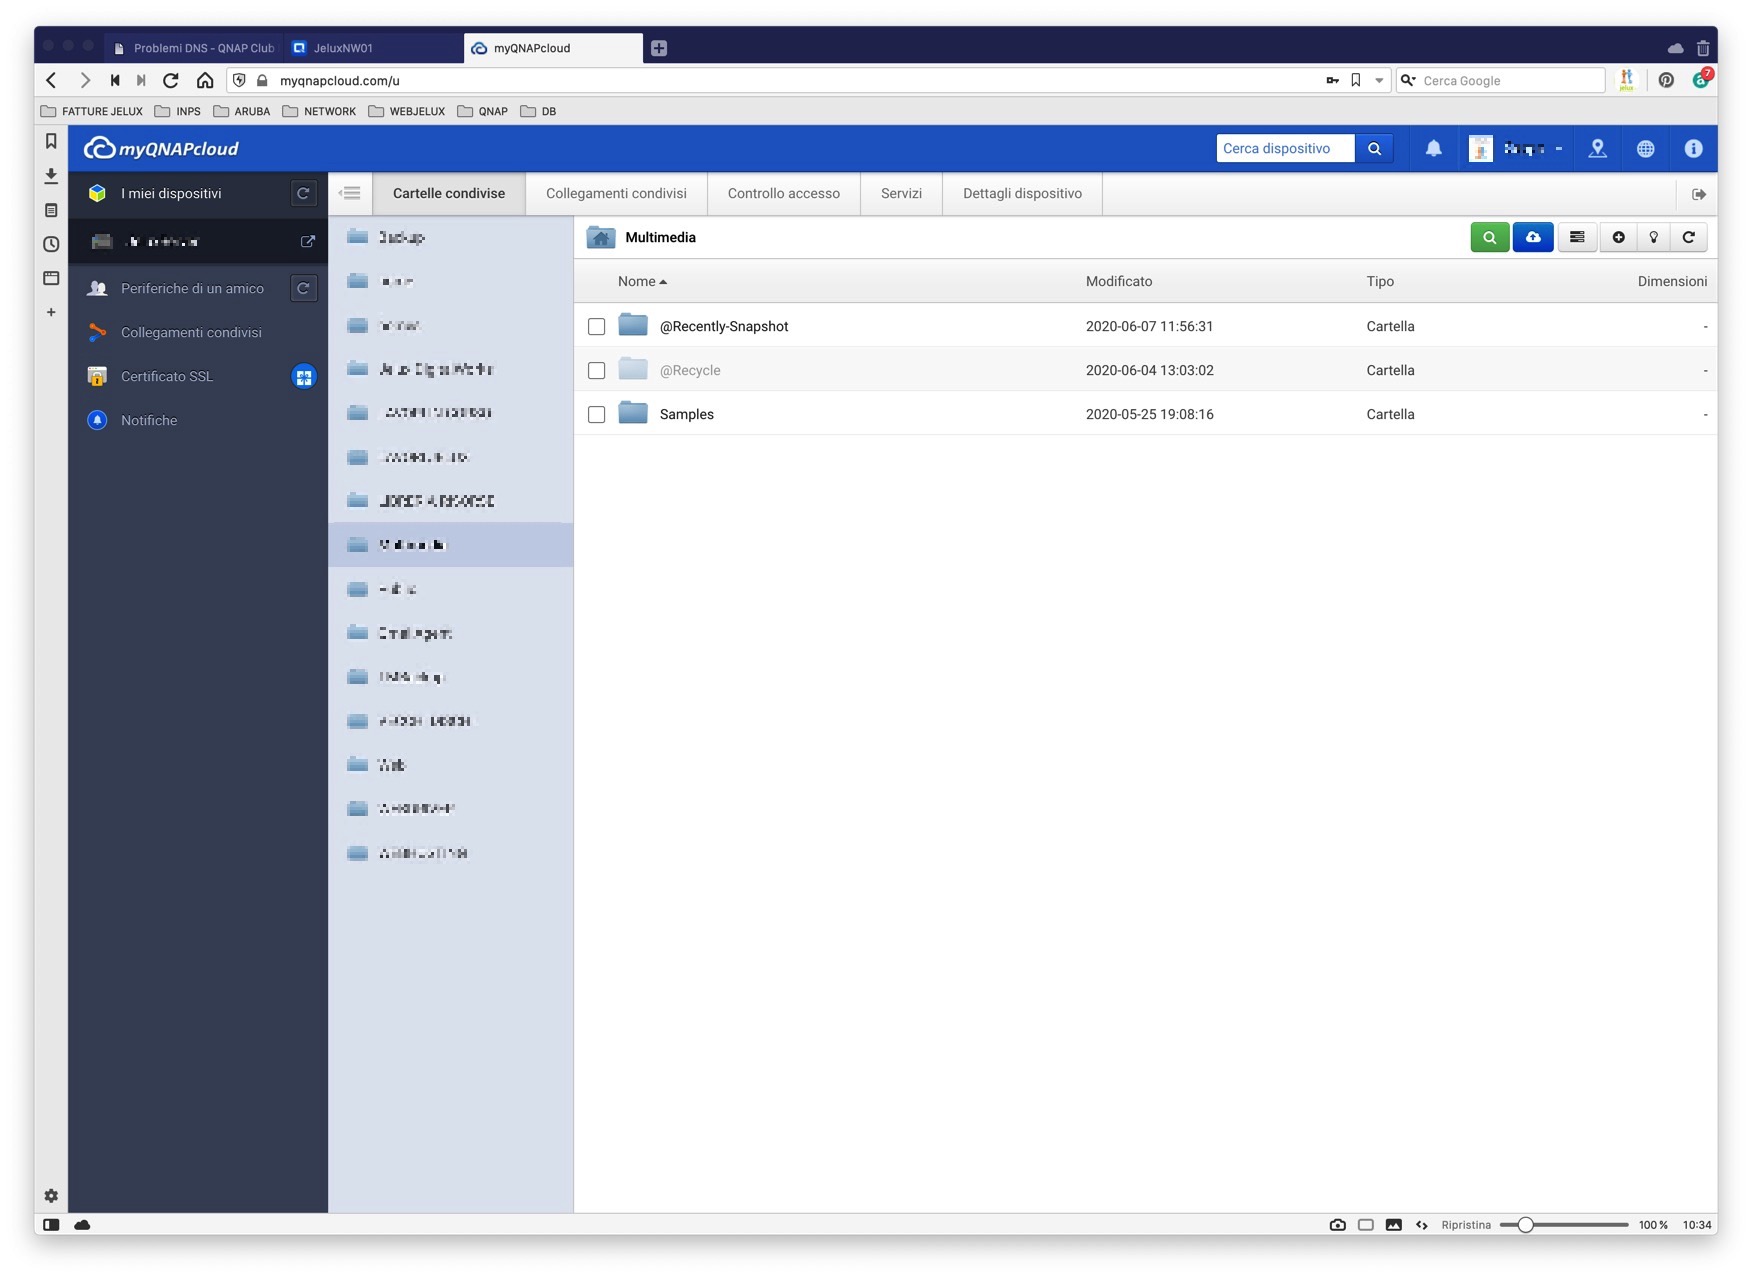The height and width of the screenshot is (1277, 1752).
Task: Select the @Recycle folder checkbox
Action: click(x=597, y=371)
